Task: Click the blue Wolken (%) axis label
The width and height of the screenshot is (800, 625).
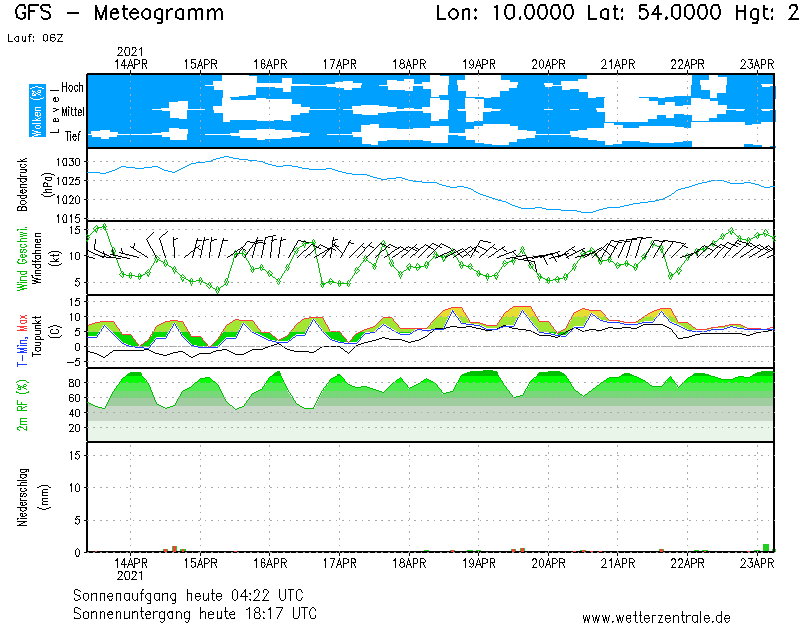Action: [x=37, y=111]
